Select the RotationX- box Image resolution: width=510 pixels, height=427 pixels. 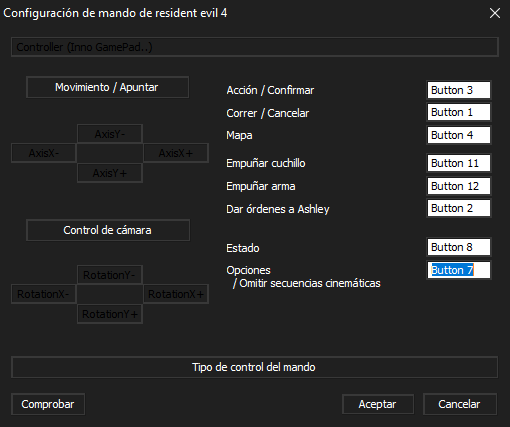44,294
